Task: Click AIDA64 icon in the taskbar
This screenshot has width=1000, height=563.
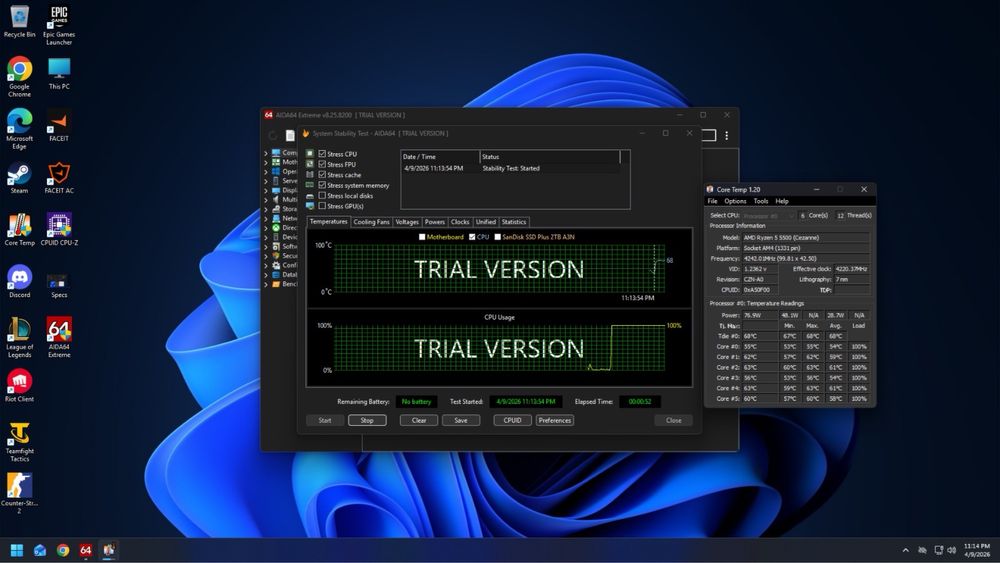Action: pyautogui.click(x=86, y=550)
